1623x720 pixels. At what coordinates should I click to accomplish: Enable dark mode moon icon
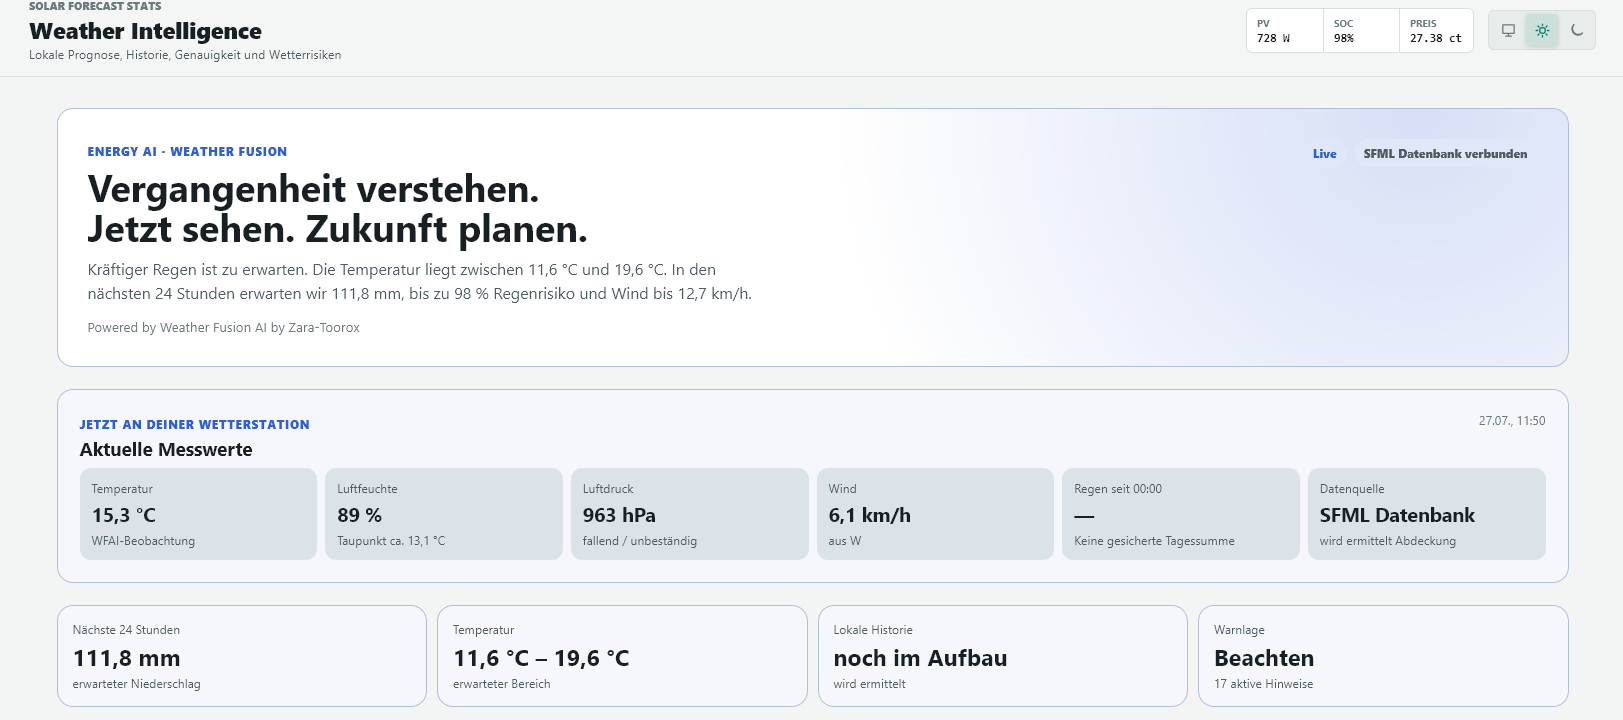point(1577,30)
